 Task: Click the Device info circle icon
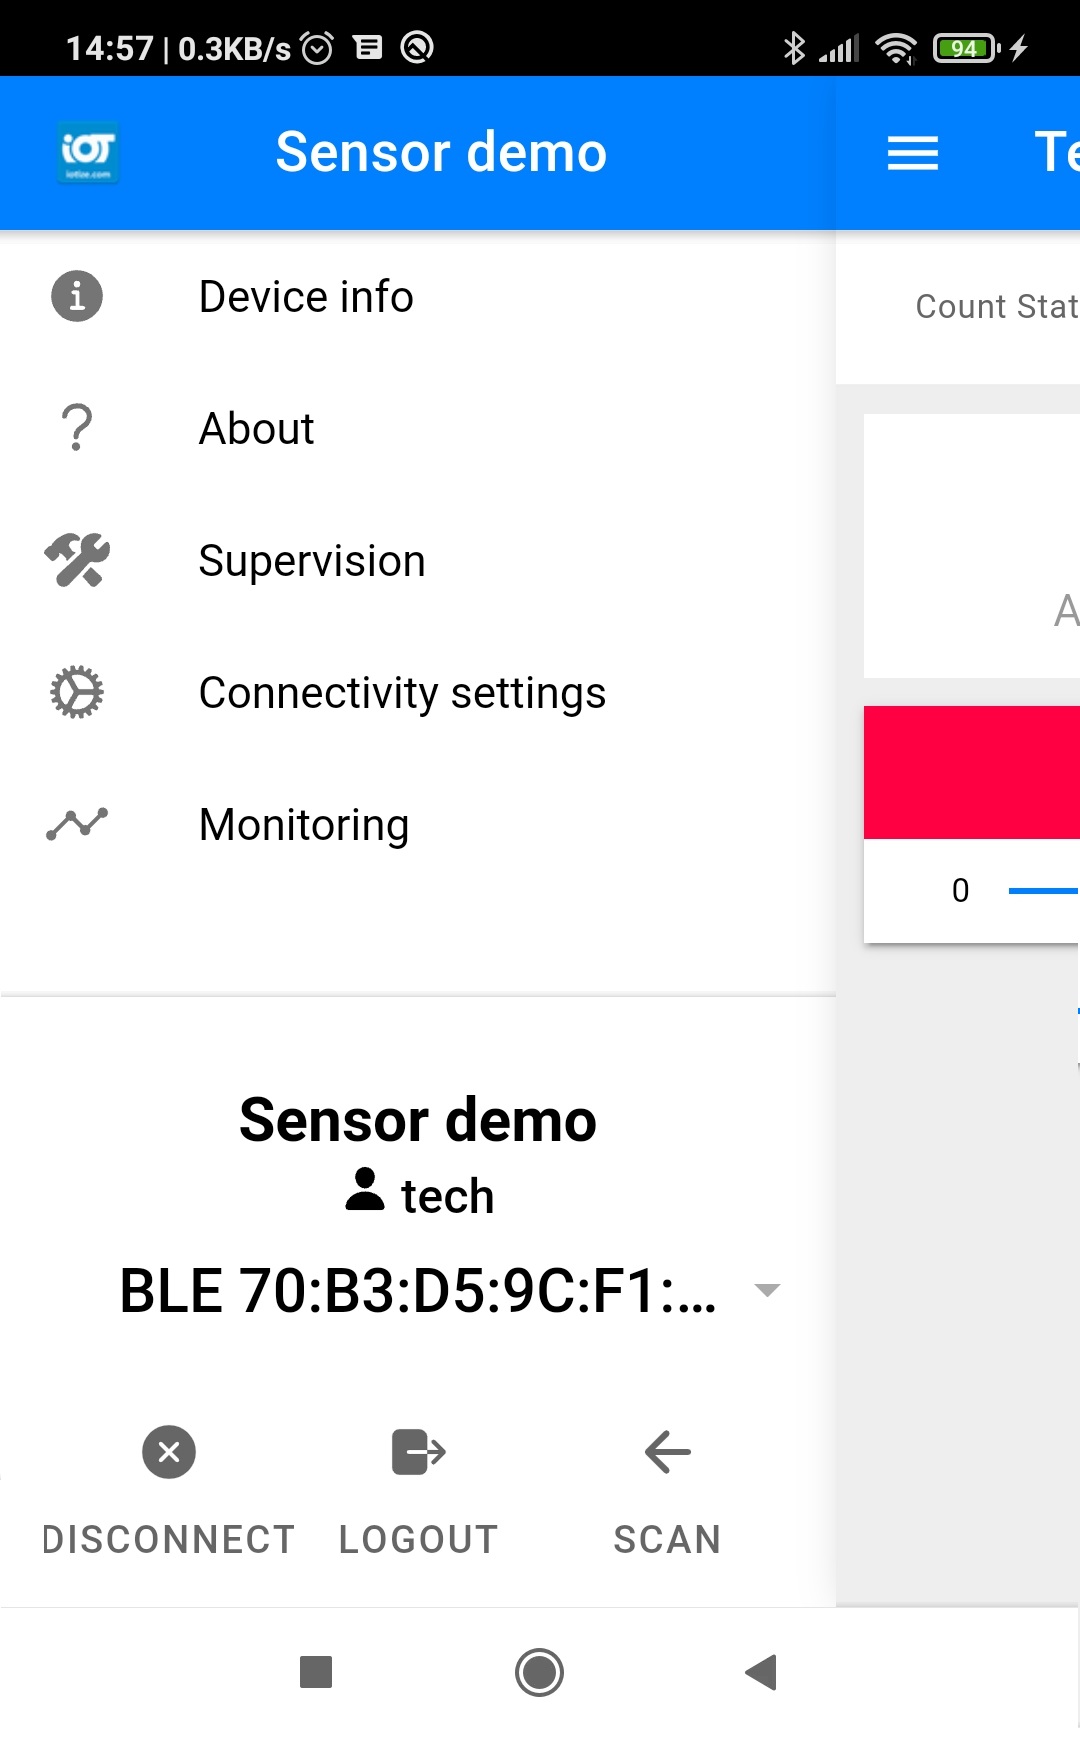pos(77,296)
